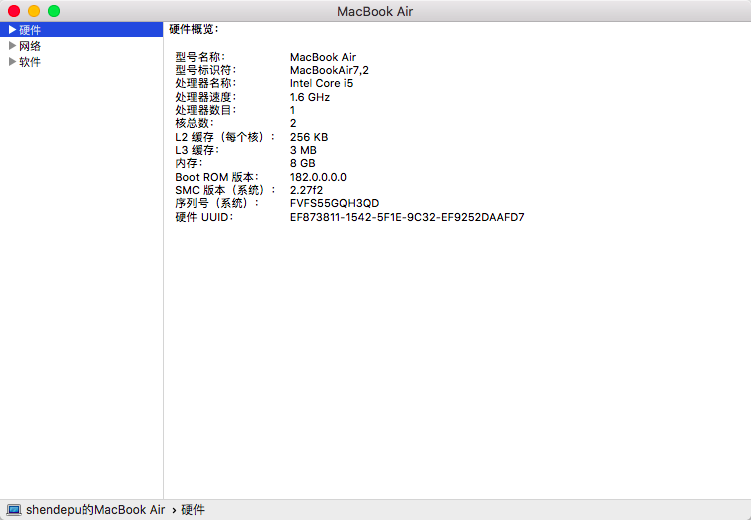Click the red close window button
This screenshot has height=520, width=751.
[14, 11]
